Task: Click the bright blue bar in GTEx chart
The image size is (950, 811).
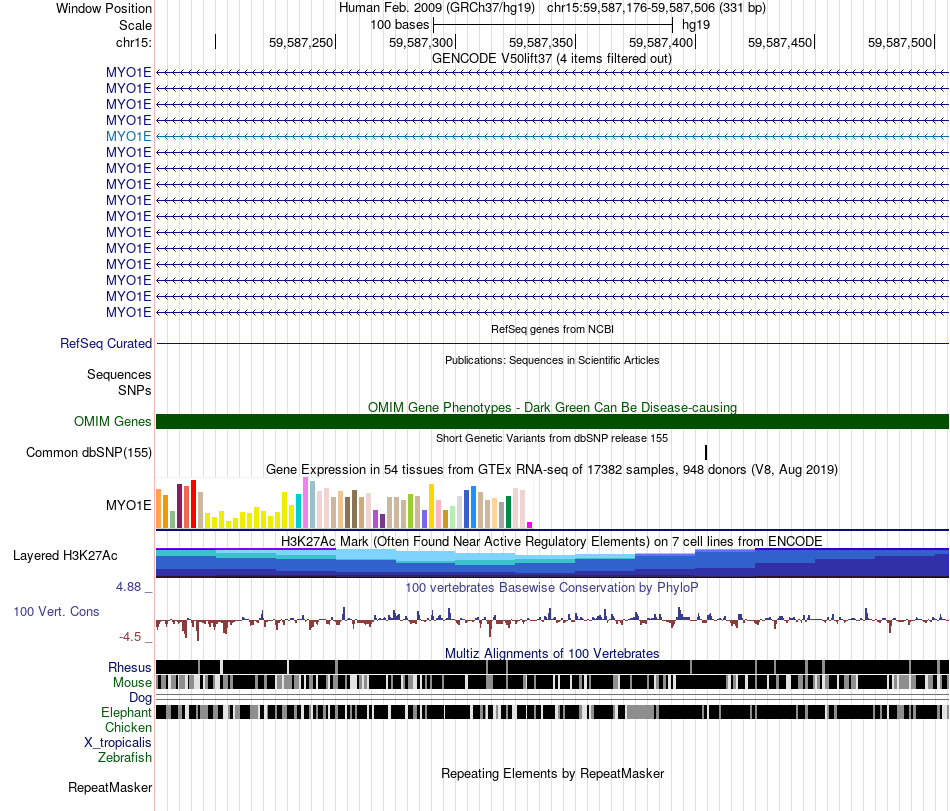Action: click(473, 507)
